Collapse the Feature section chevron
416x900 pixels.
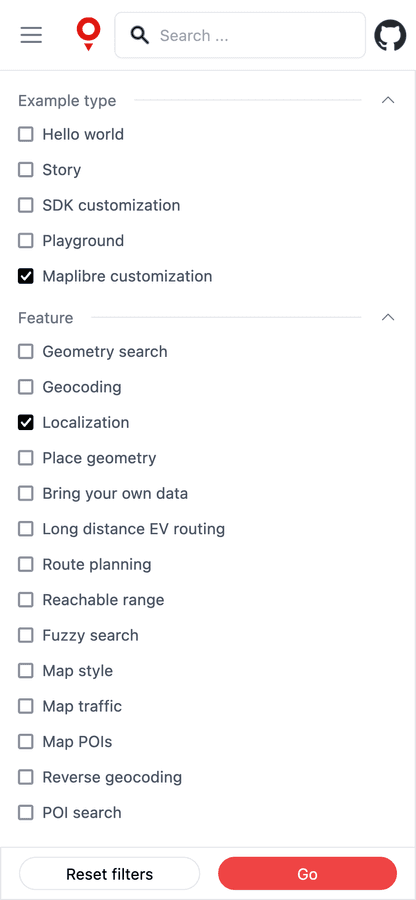click(x=388, y=317)
